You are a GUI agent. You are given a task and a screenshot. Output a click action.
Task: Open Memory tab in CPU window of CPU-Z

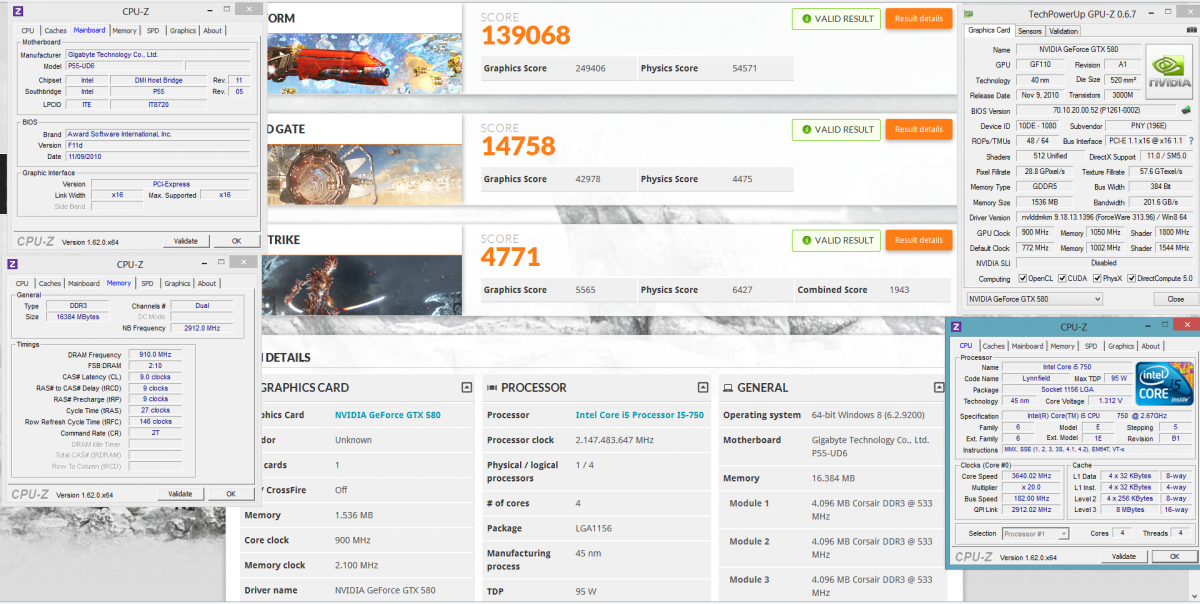coord(1062,346)
